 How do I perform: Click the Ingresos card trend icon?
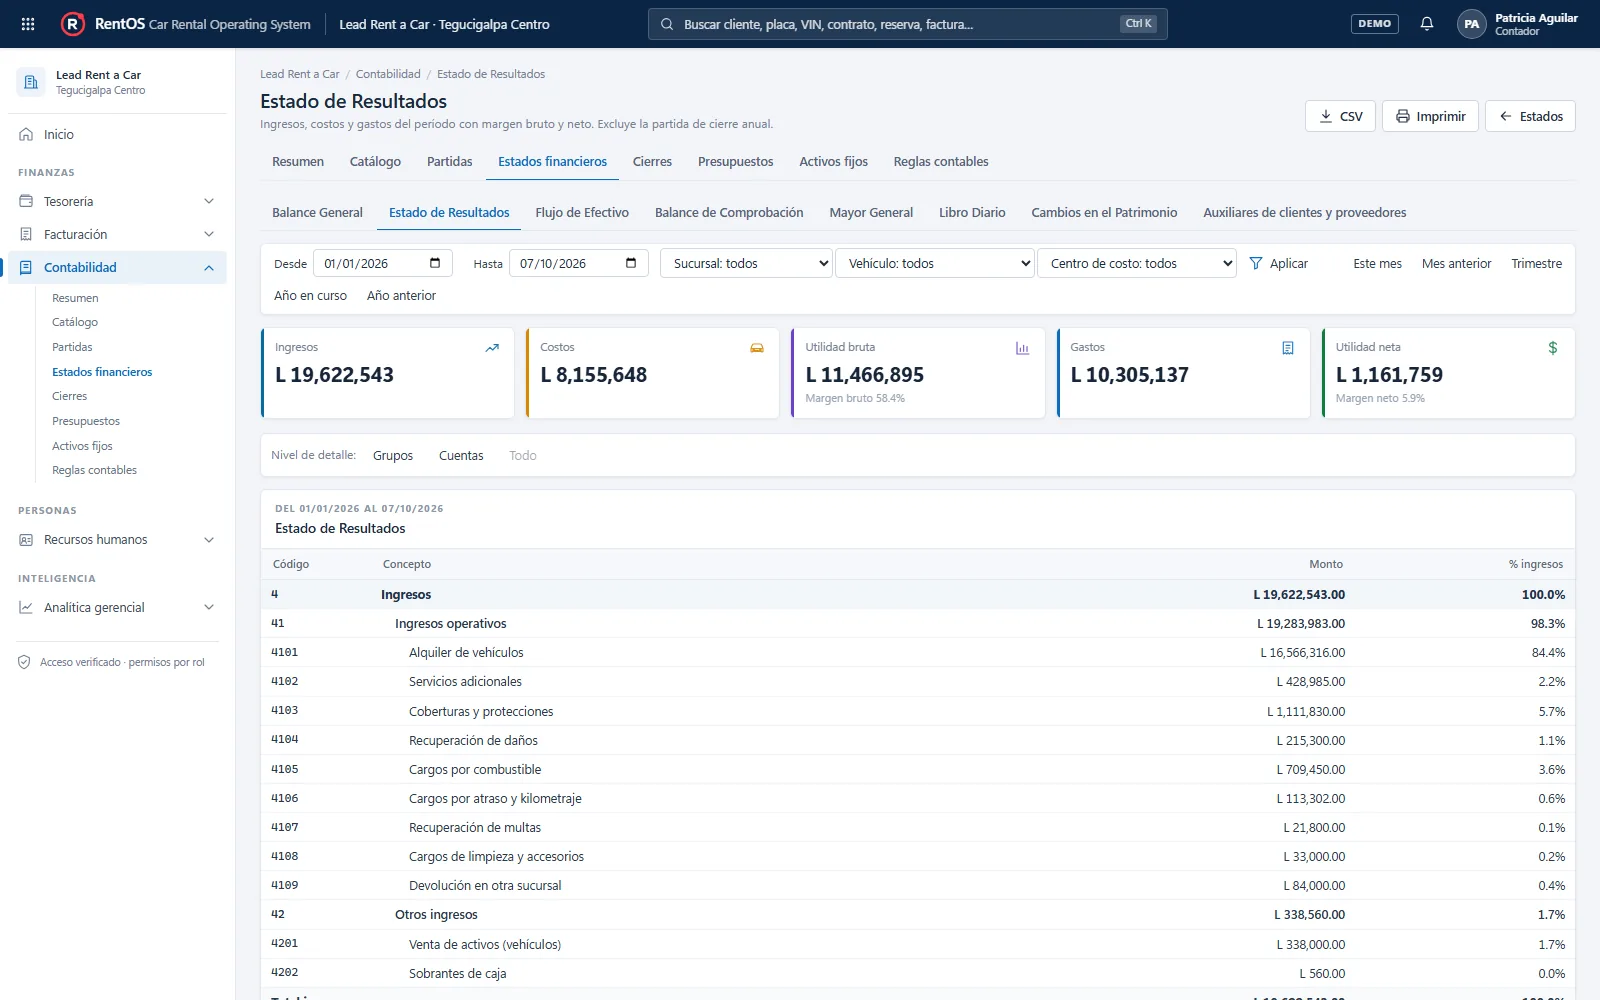(492, 348)
